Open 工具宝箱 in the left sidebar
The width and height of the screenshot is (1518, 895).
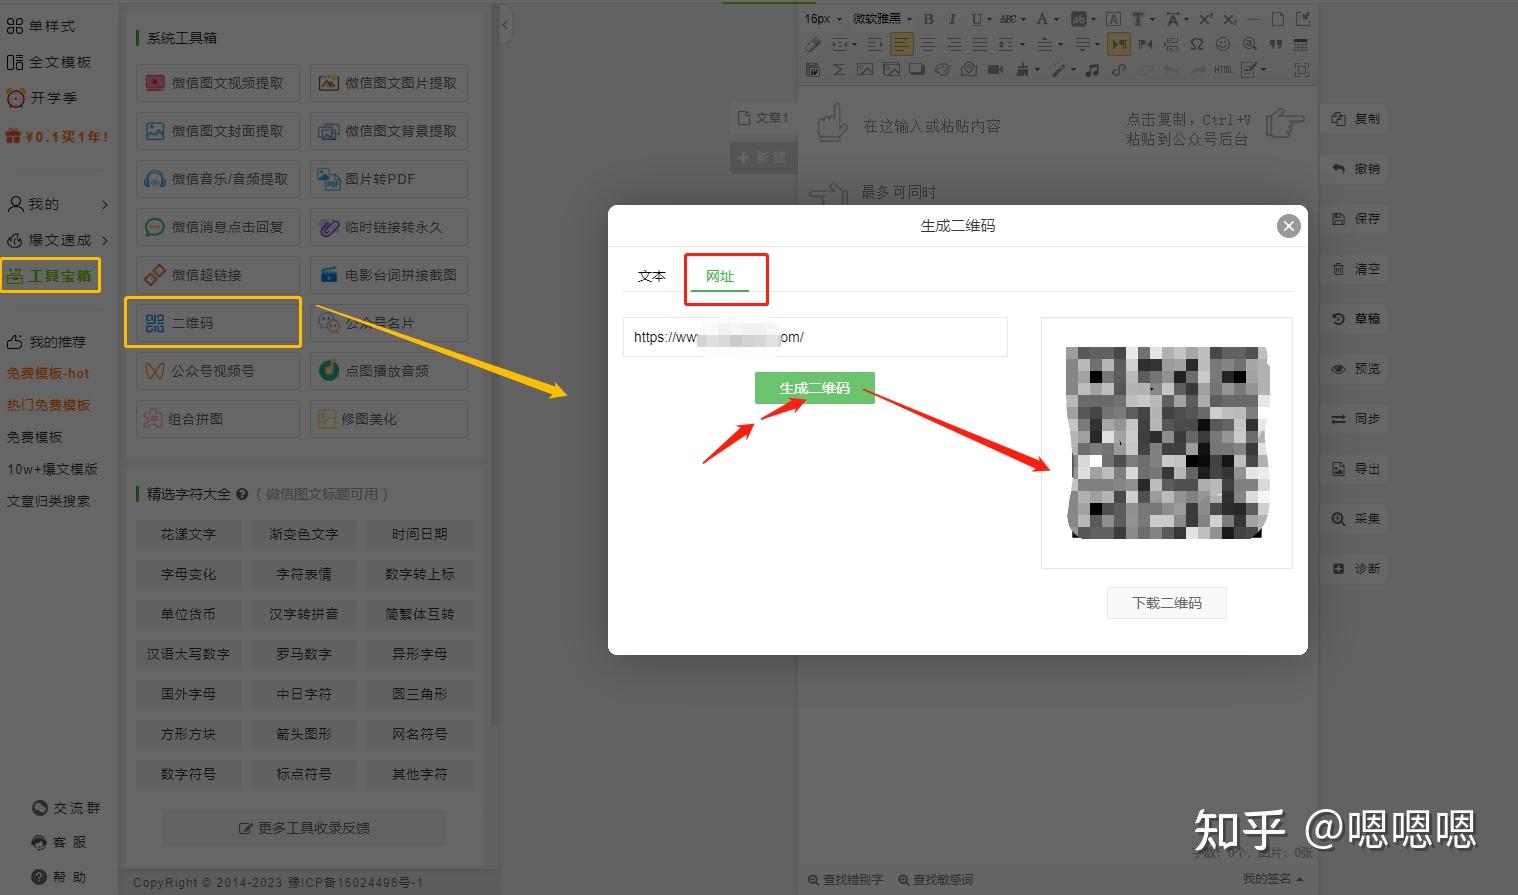50,275
